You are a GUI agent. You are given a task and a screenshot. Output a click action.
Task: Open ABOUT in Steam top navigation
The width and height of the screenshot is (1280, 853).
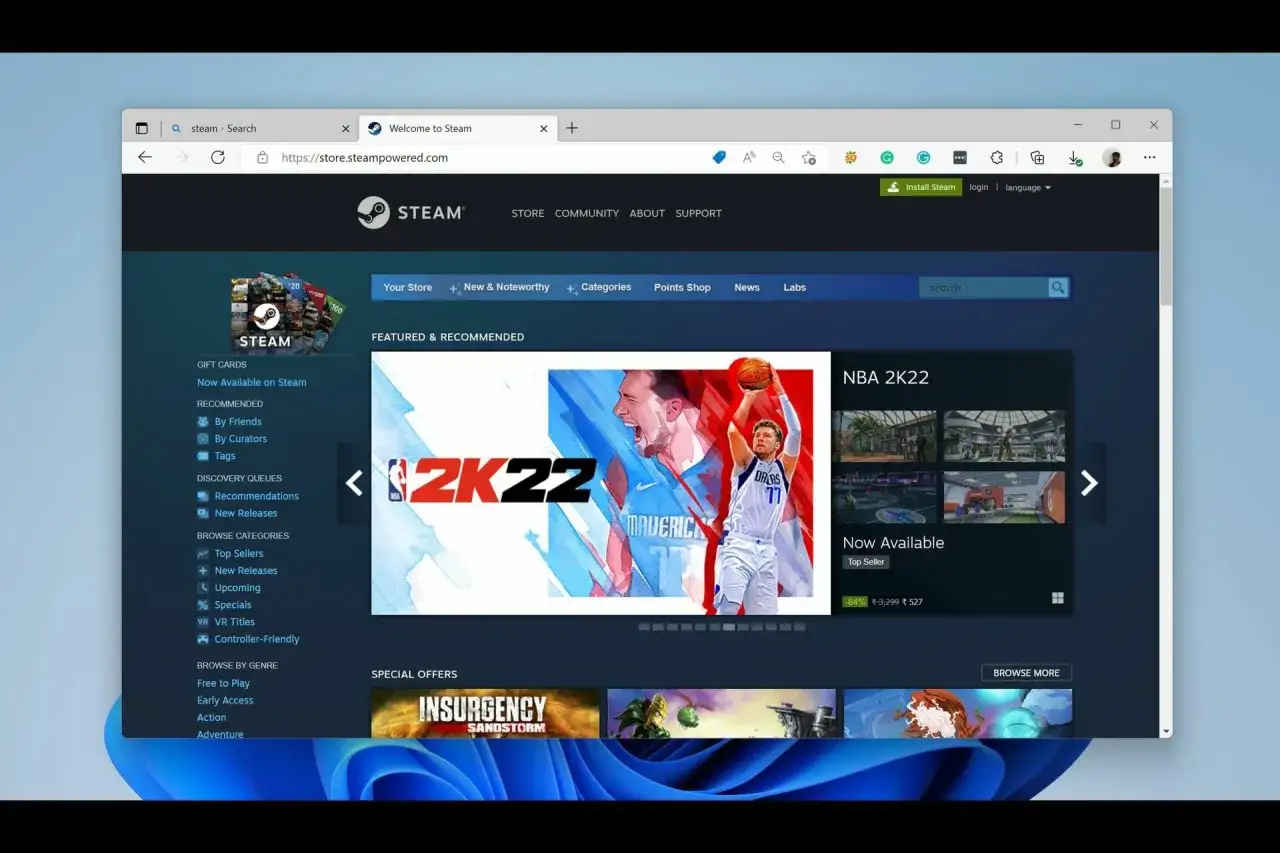(647, 213)
